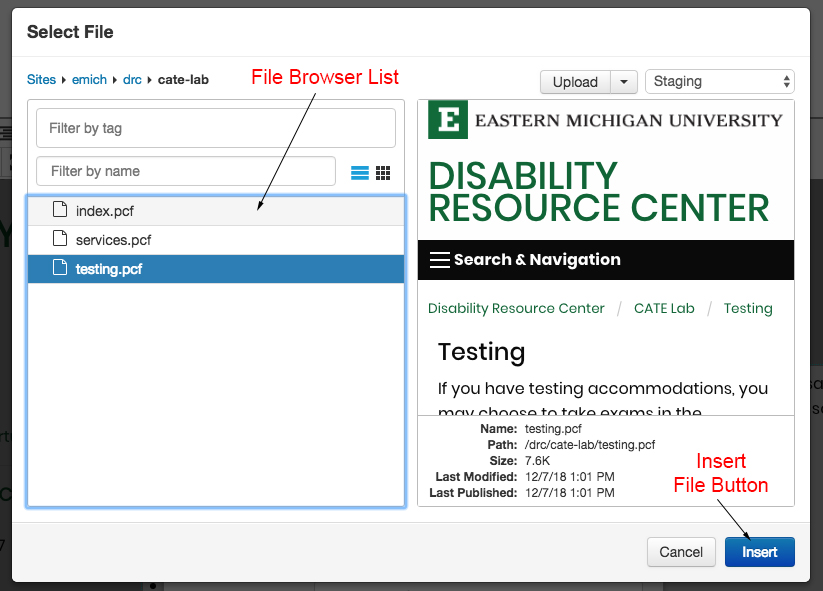Click the file icon beside testing.pcf
Viewport: 823px width, 591px height.
60,267
